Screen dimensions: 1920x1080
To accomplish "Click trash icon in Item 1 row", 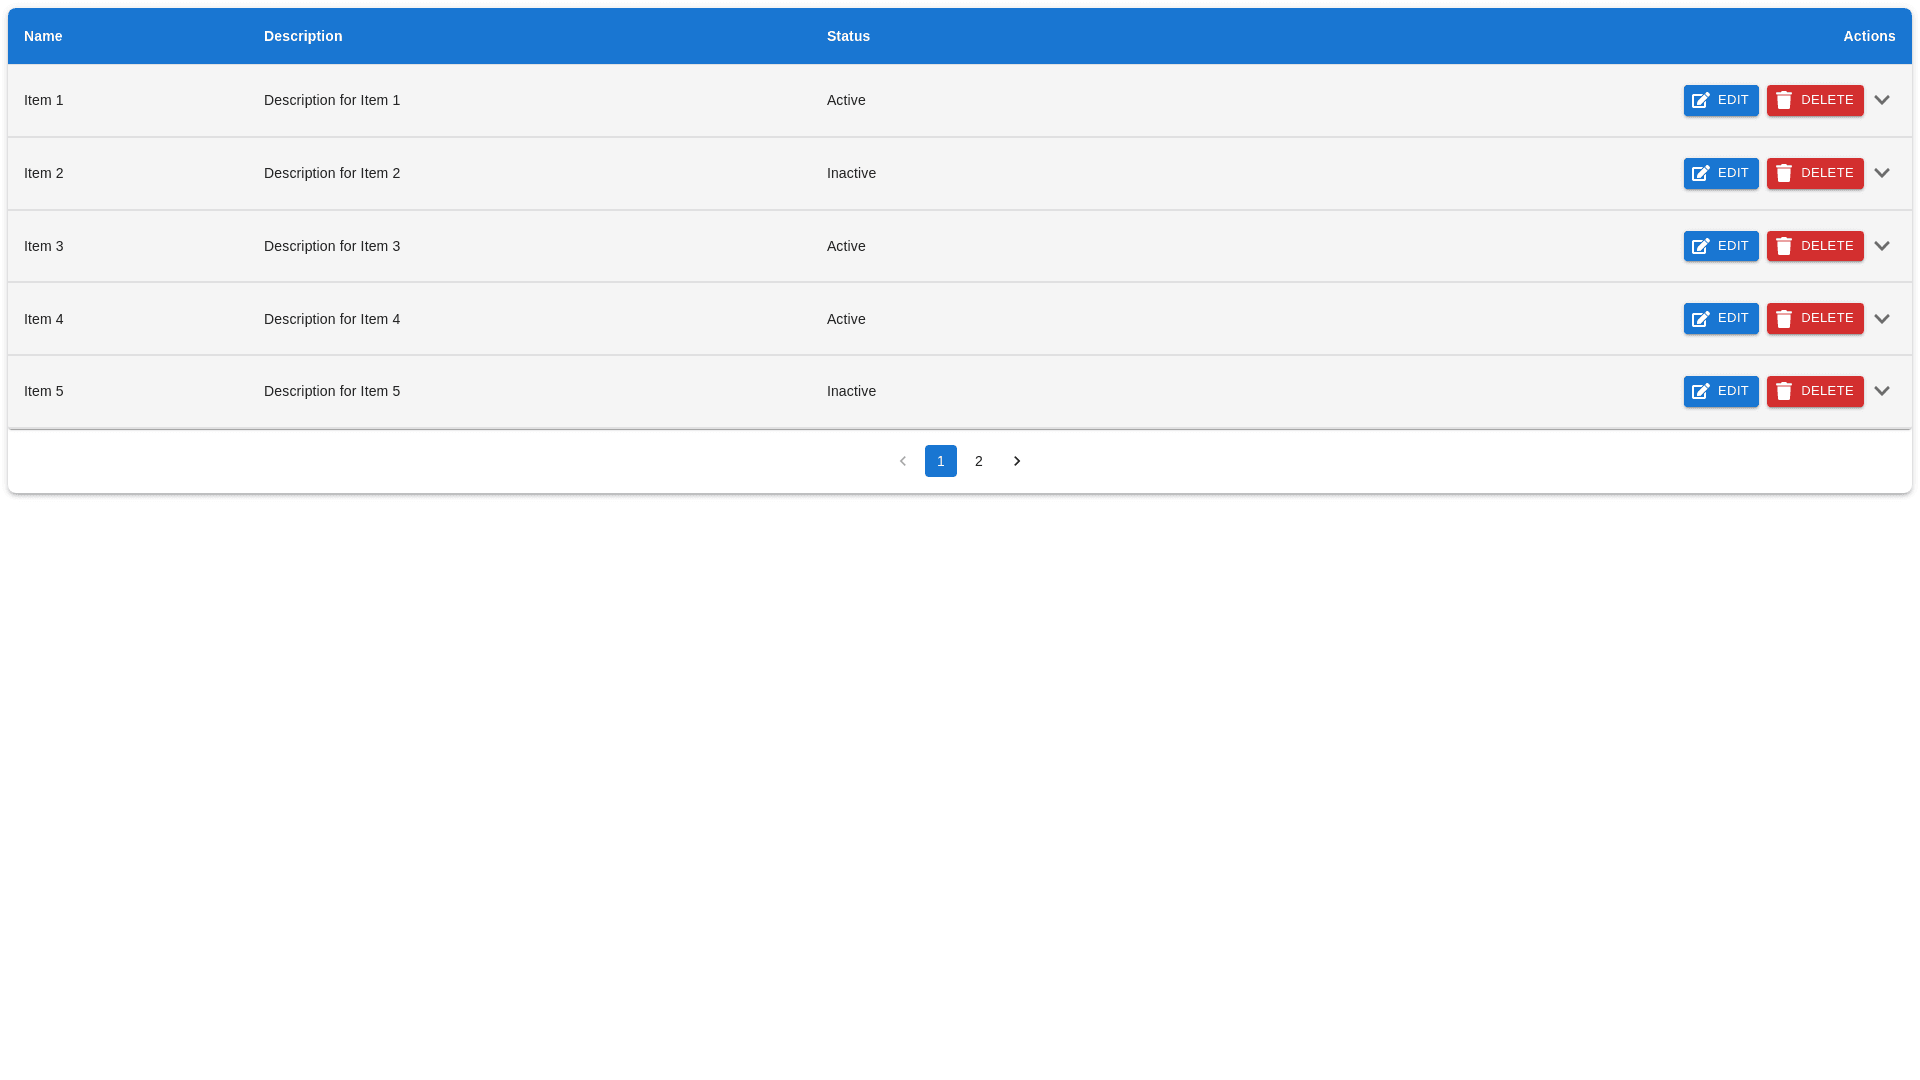I will coord(1784,101).
